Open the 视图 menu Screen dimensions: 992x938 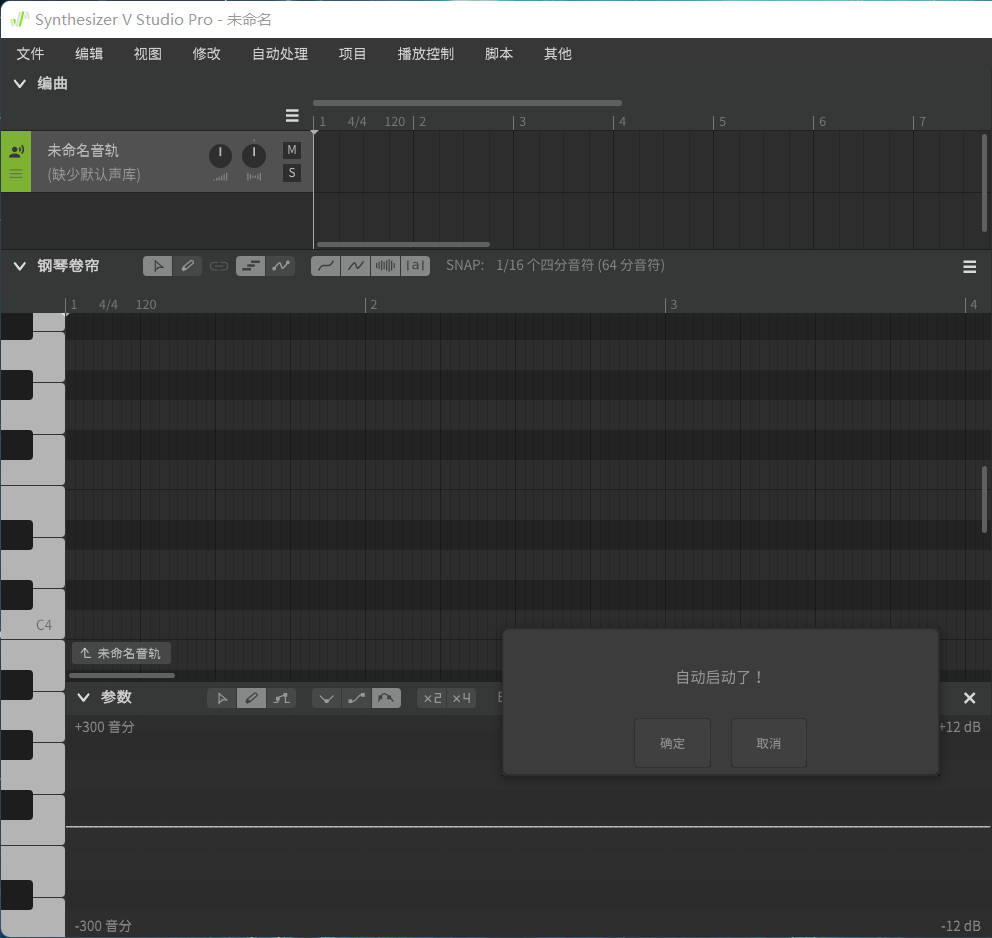click(x=147, y=54)
